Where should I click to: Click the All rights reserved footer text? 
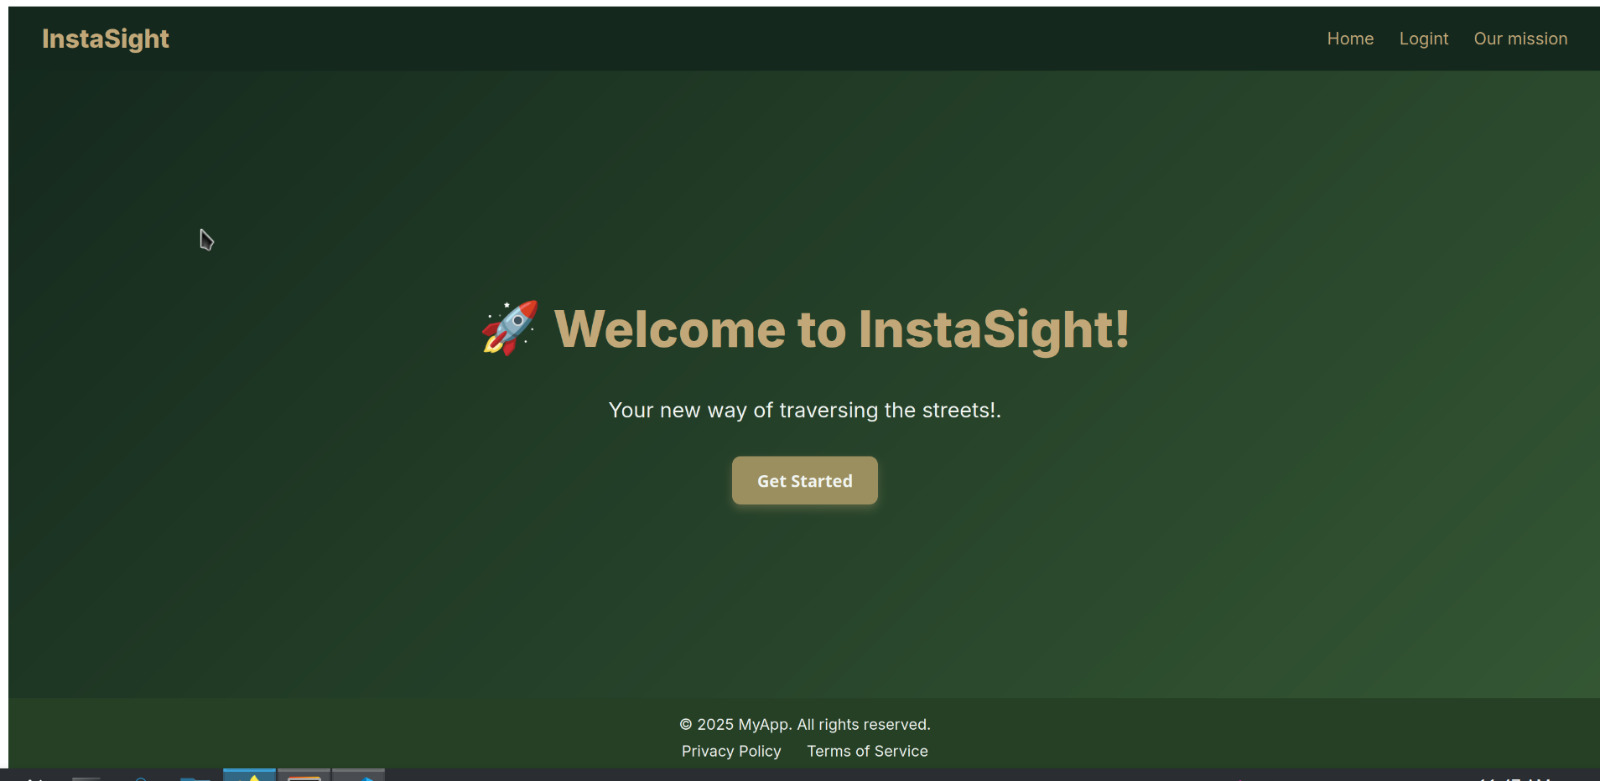click(864, 724)
